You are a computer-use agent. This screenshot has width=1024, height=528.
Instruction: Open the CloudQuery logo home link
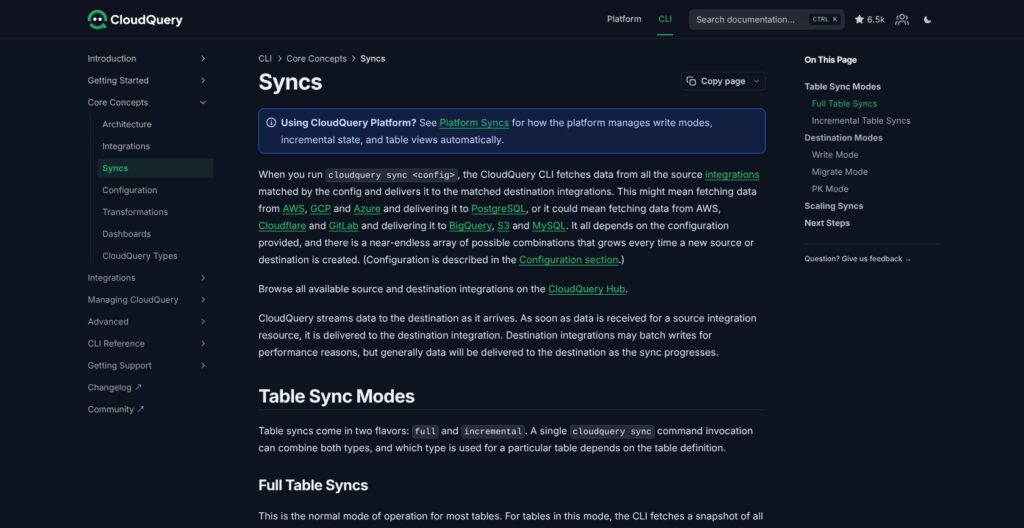135,20
